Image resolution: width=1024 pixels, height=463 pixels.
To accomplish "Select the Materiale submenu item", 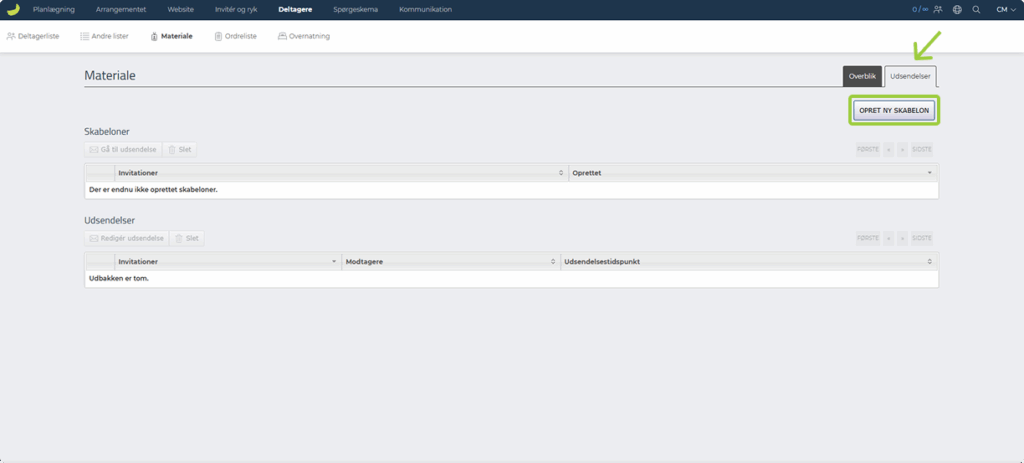I will click(x=171, y=37).
